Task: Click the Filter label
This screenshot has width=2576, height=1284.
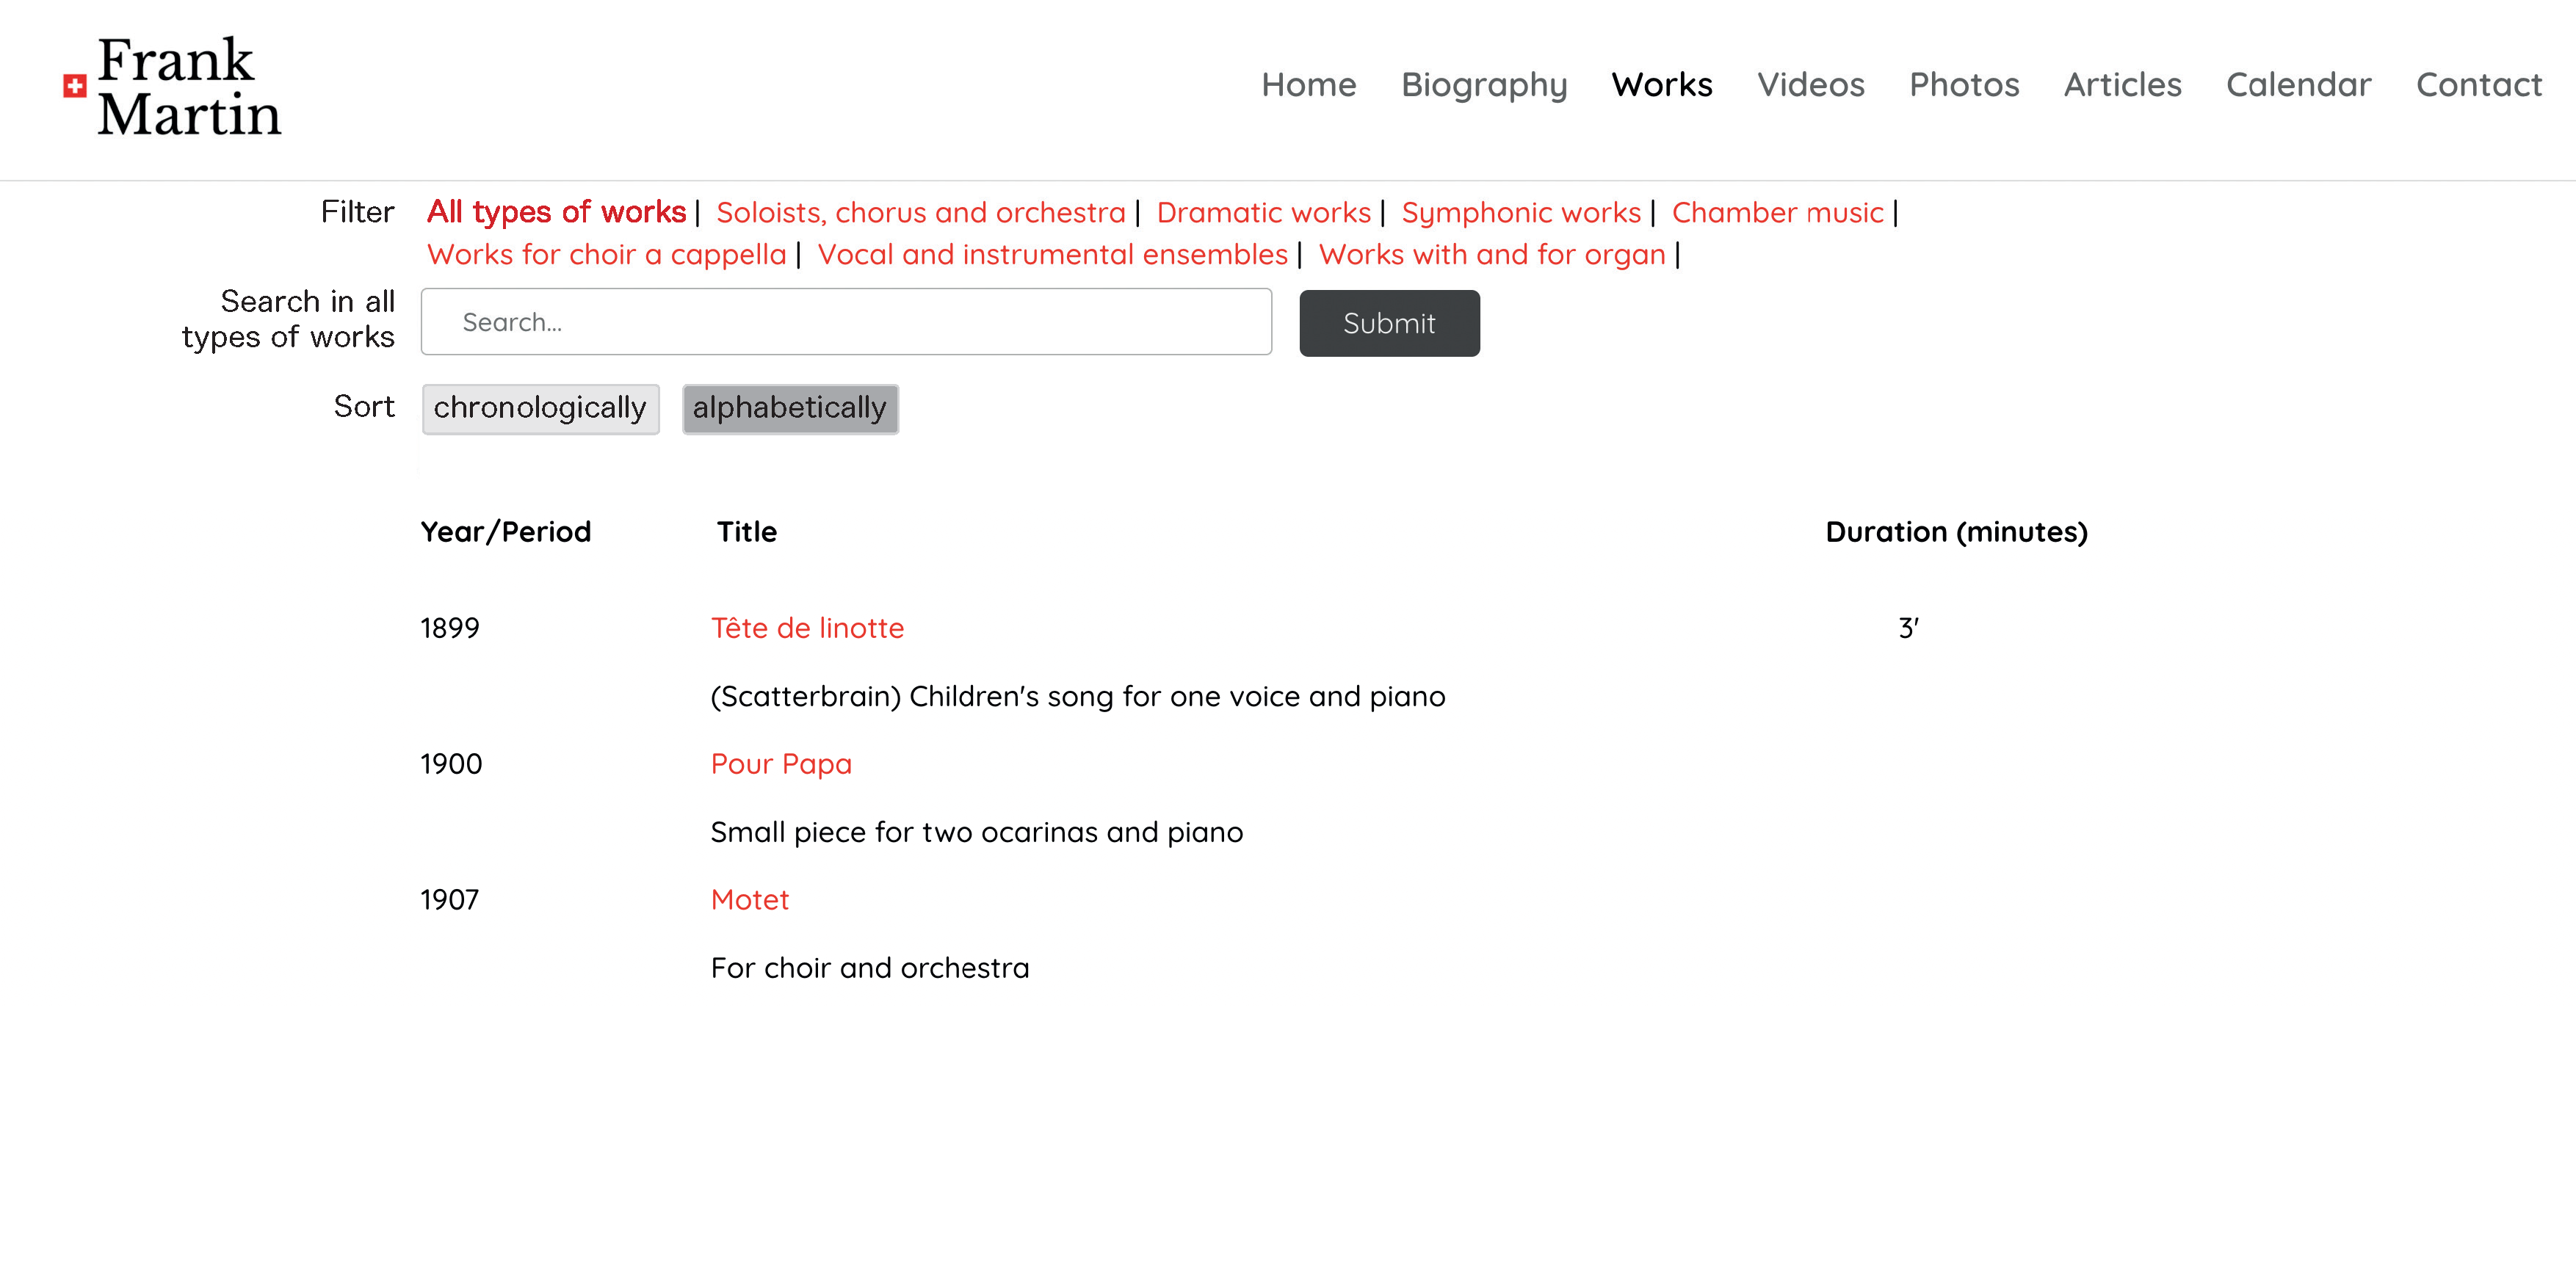Action: 357,212
